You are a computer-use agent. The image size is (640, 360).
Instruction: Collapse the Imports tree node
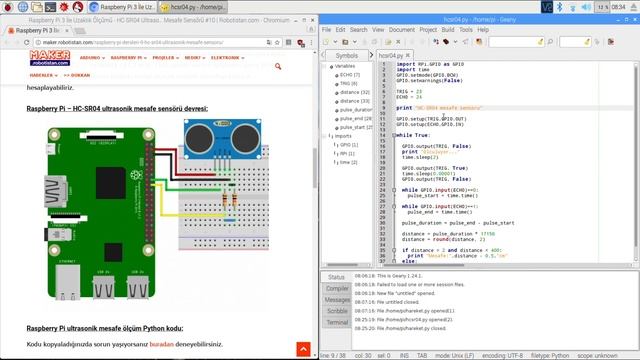point(324,136)
